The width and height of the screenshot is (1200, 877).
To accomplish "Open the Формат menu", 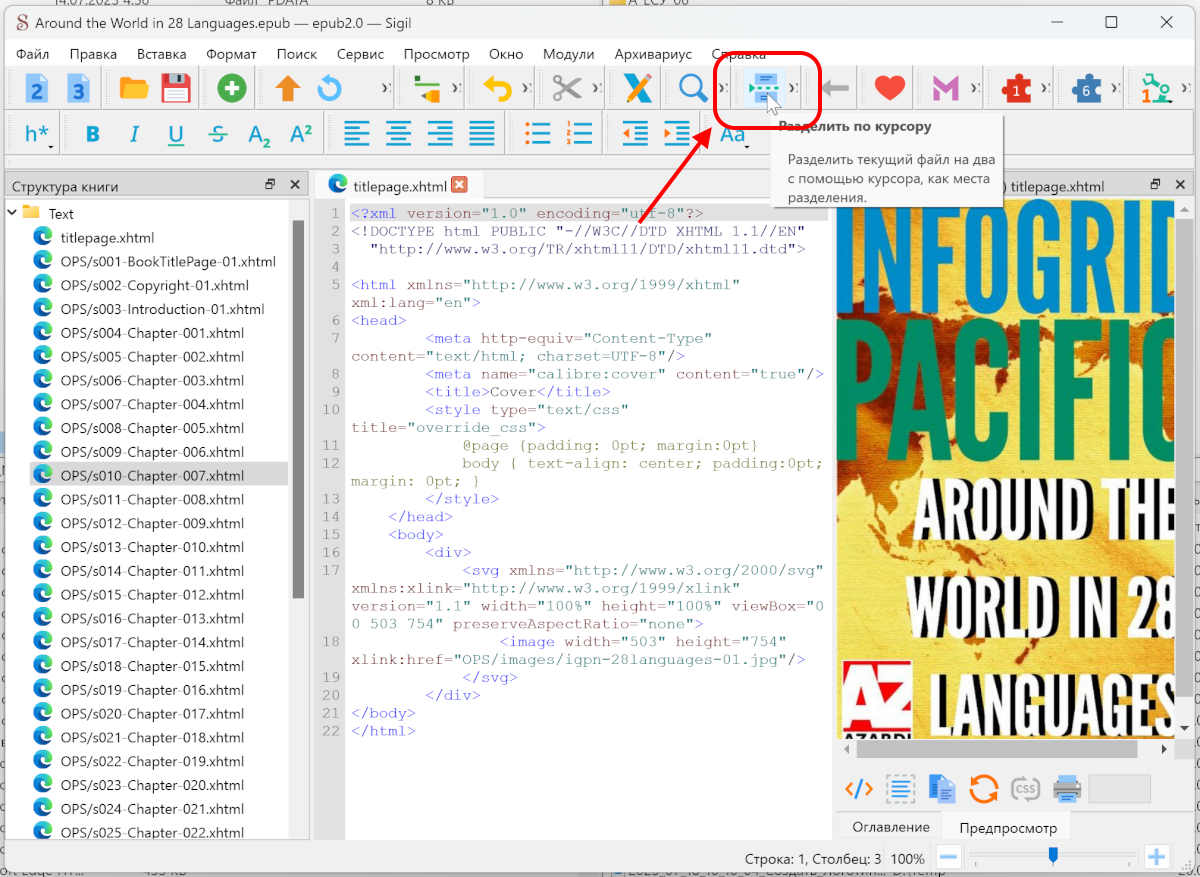I will tap(231, 54).
